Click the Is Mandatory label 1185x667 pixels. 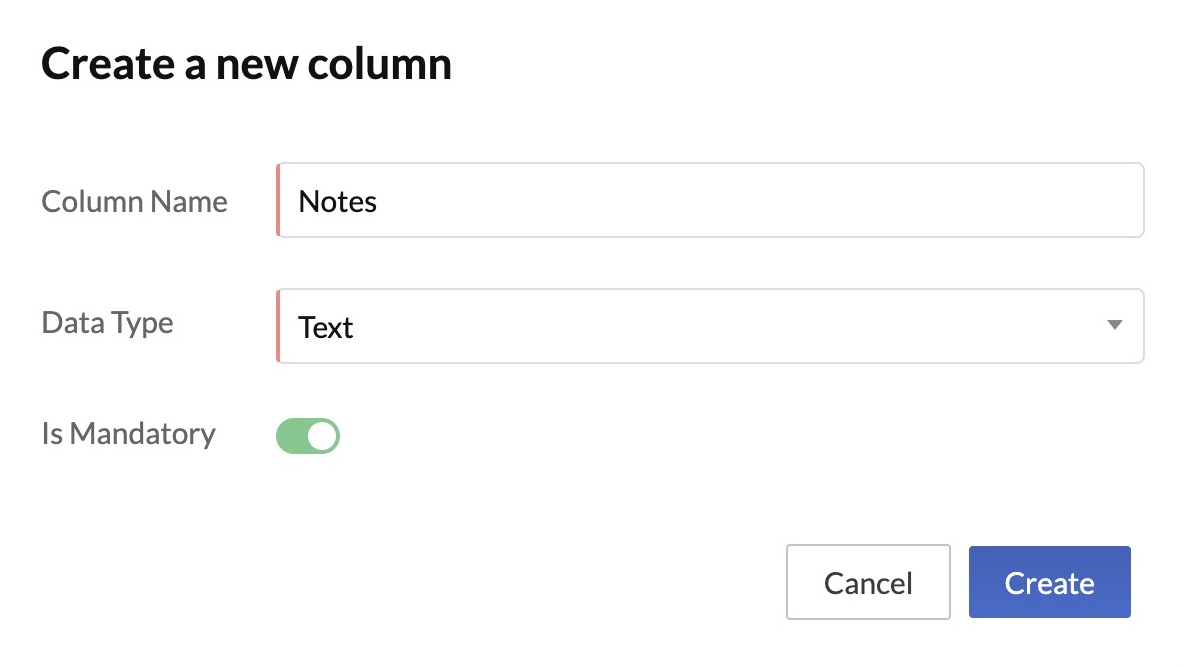pos(127,434)
